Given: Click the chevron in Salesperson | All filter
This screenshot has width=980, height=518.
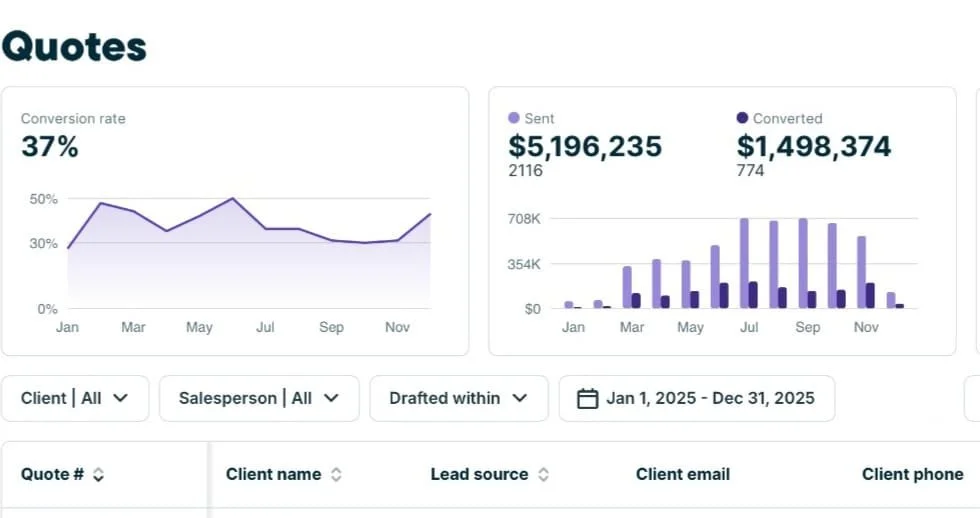Looking at the screenshot, I should coord(331,398).
